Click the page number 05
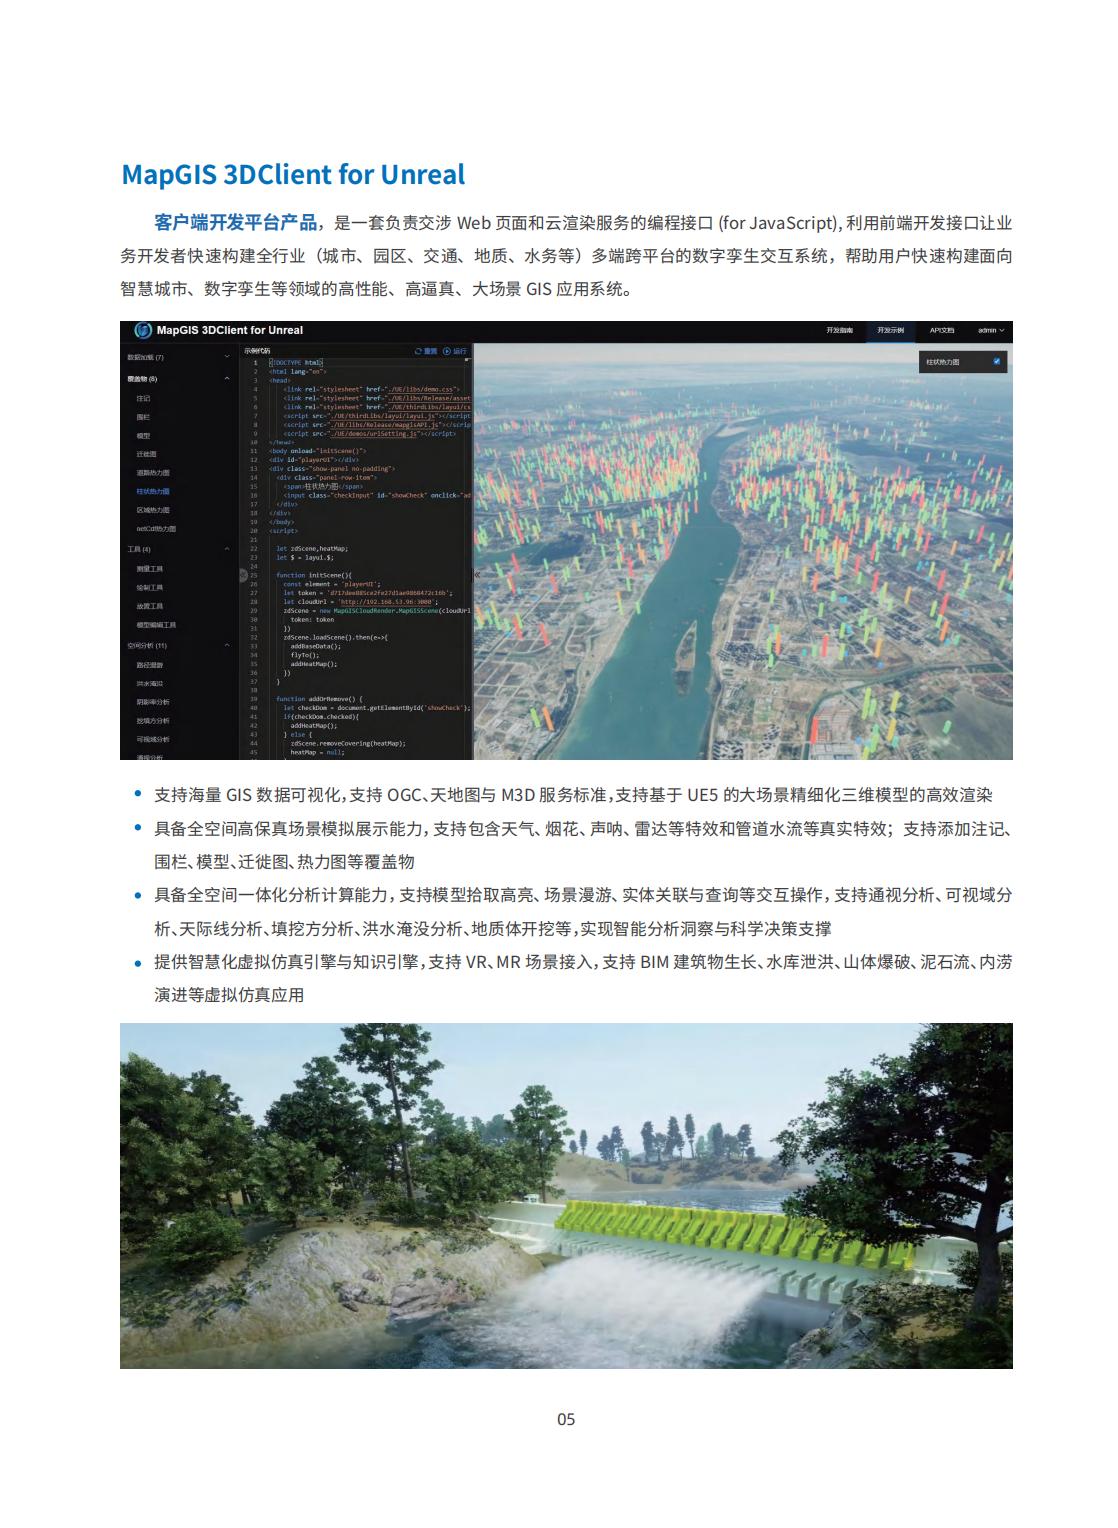Screen dimensions: 1118x1528 click(566, 1419)
